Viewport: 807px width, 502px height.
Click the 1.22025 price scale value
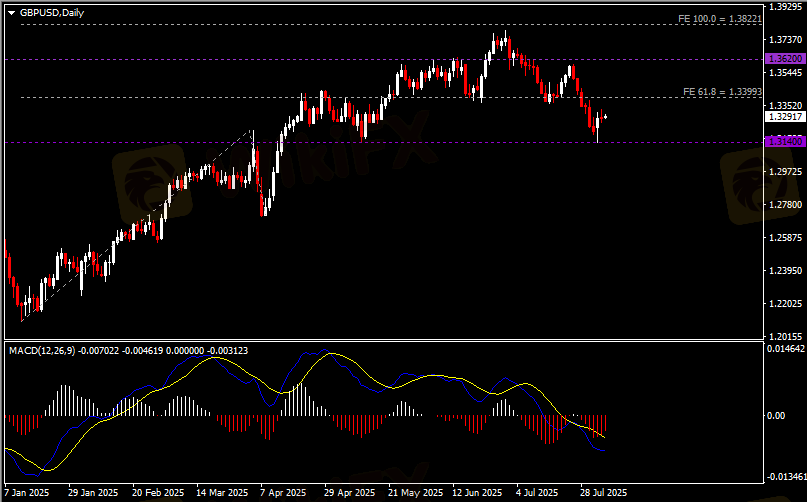tap(785, 304)
